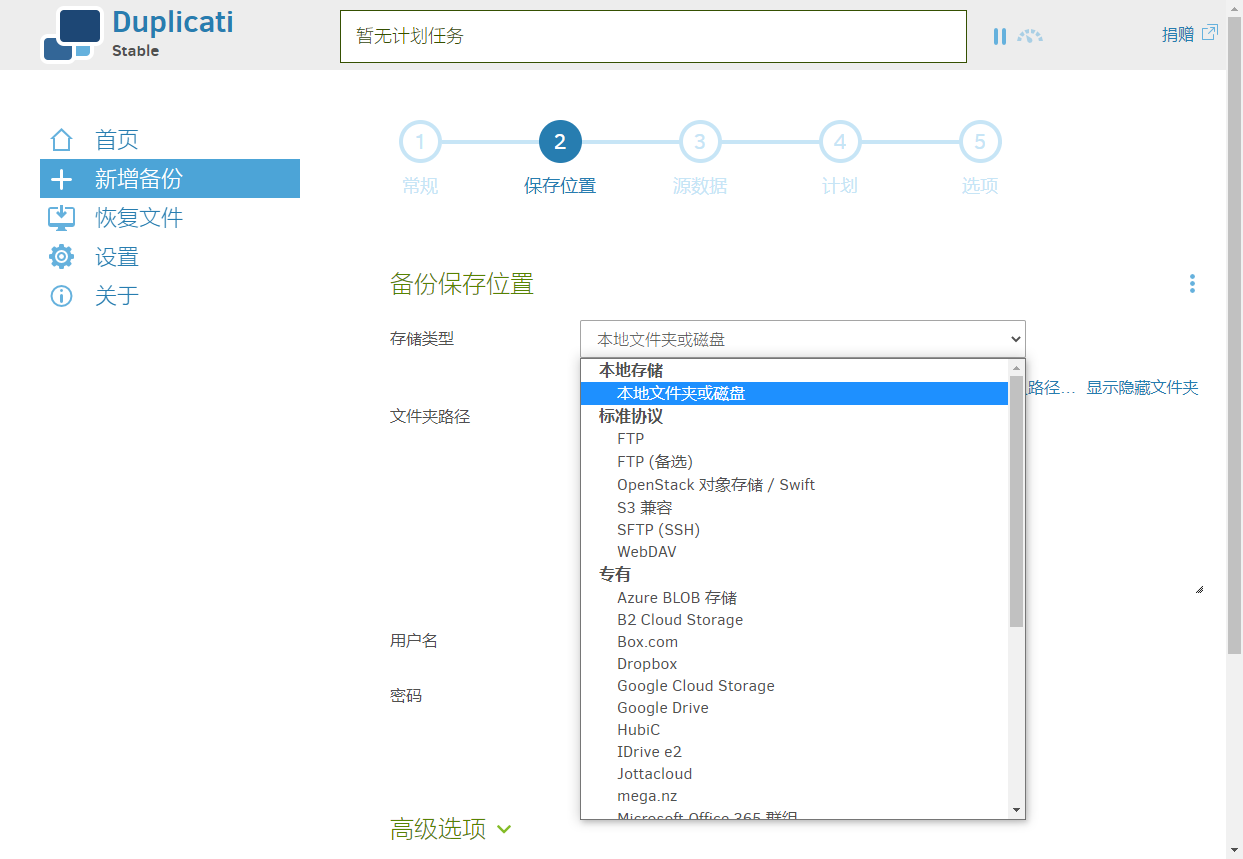The height and width of the screenshot is (859, 1243).
Task: Expand the 高级选项 chevron section
Action: (504, 829)
